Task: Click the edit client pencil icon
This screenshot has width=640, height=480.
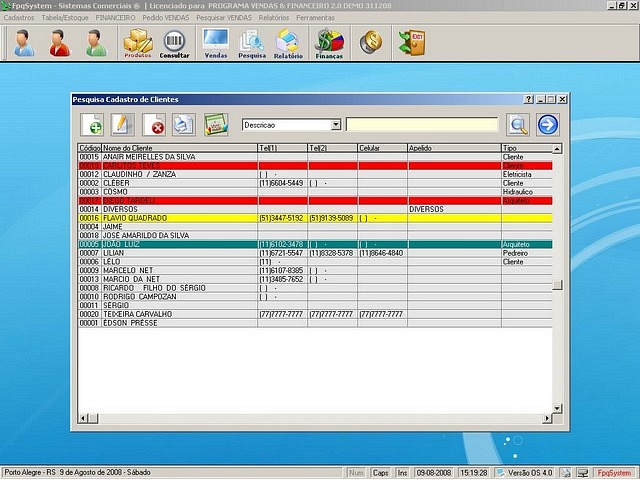Action: coord(122,125)
